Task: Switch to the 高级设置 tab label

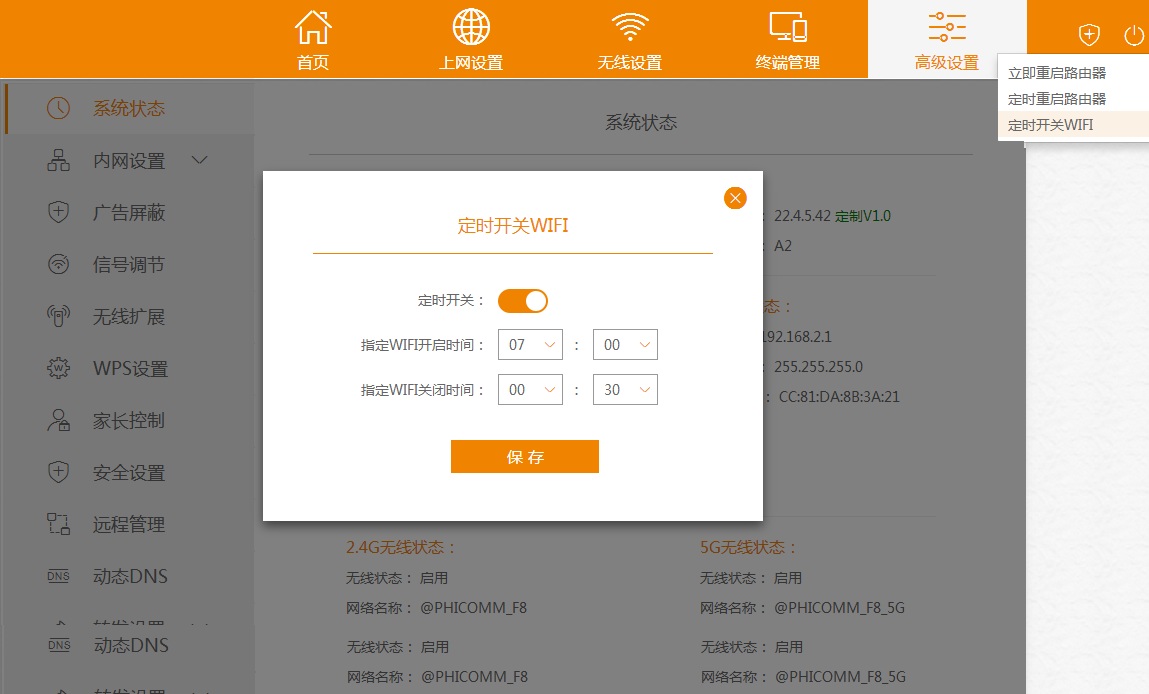Action: coord(947,63)
